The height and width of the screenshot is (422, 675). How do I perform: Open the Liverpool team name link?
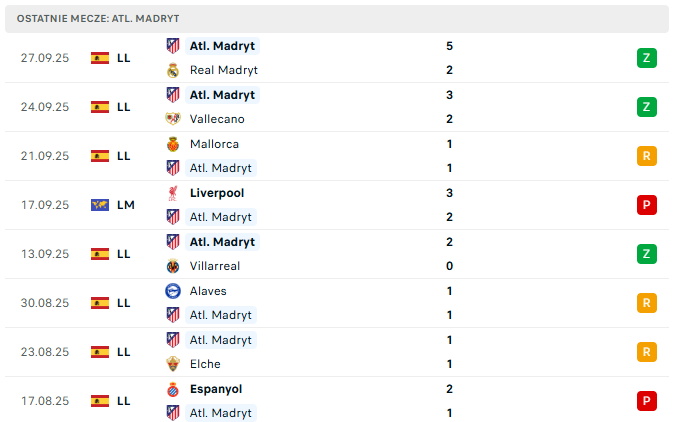[217, 193]
